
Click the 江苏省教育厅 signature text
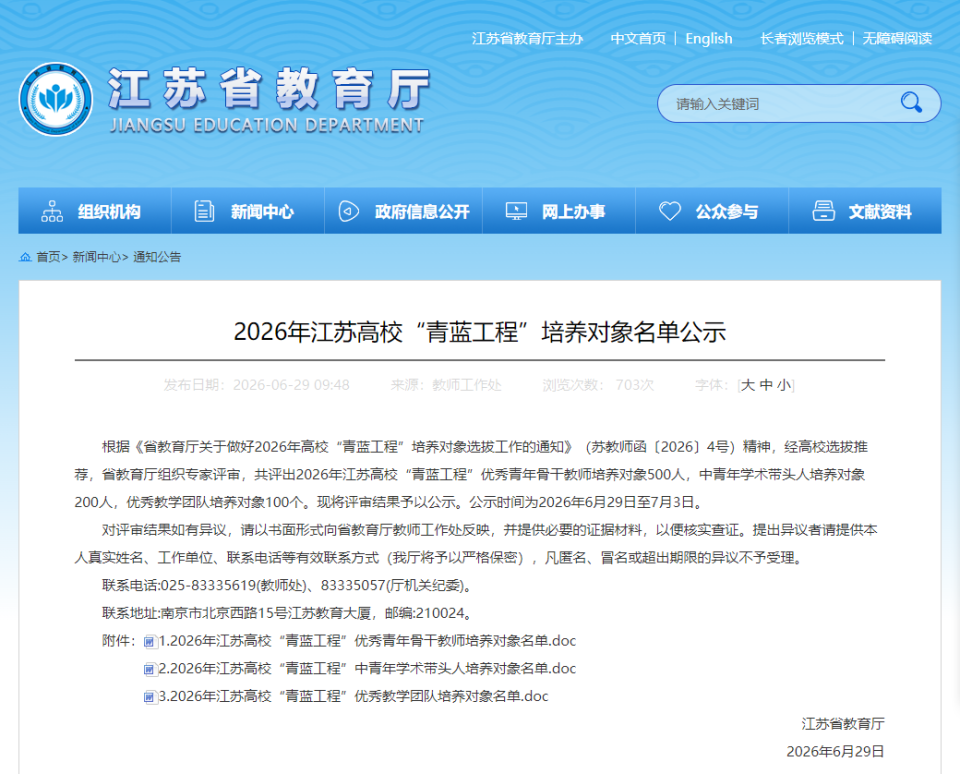[x=843, y=724]
